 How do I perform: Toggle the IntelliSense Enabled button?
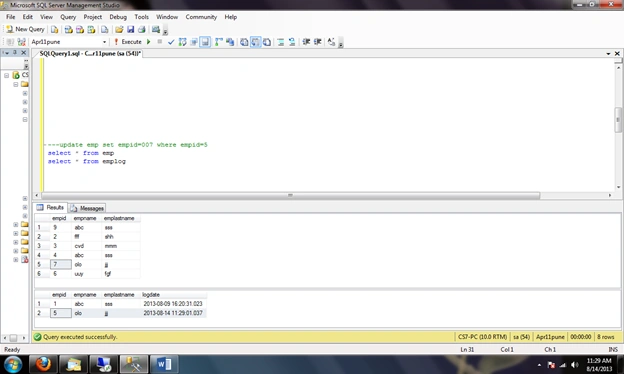205,42
